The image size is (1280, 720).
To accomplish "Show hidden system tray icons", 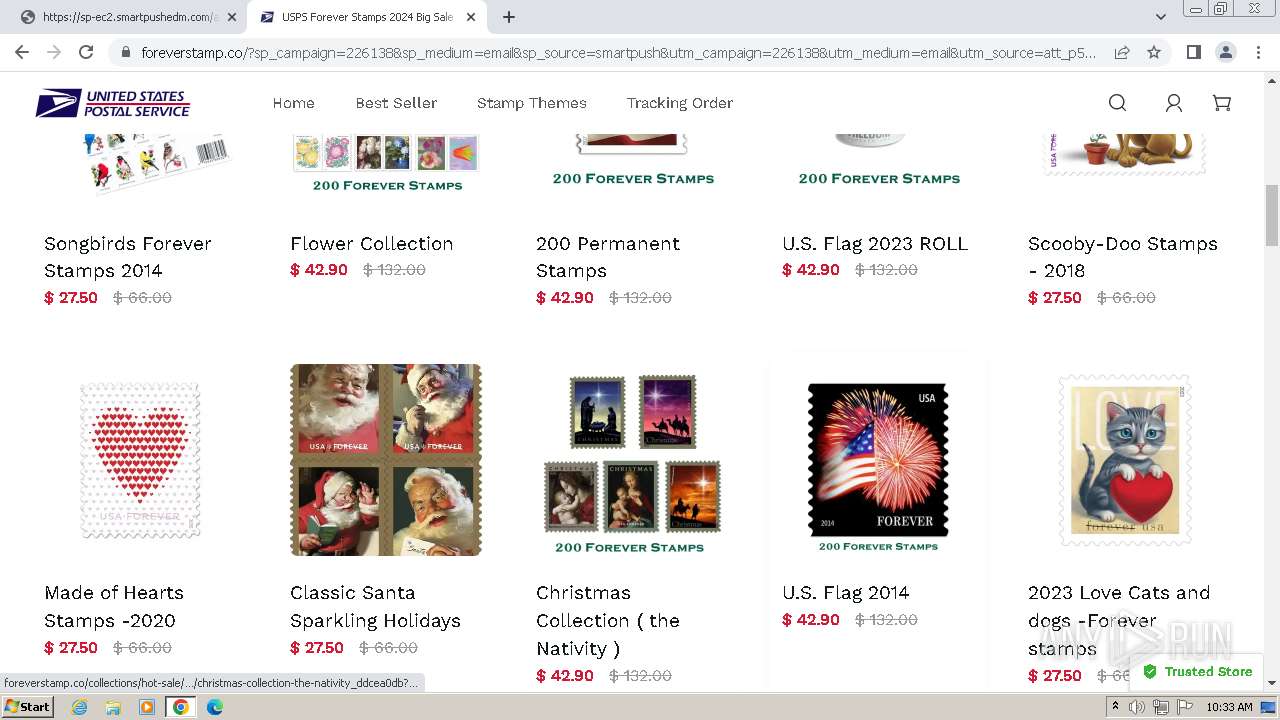I will point(1115,706).
